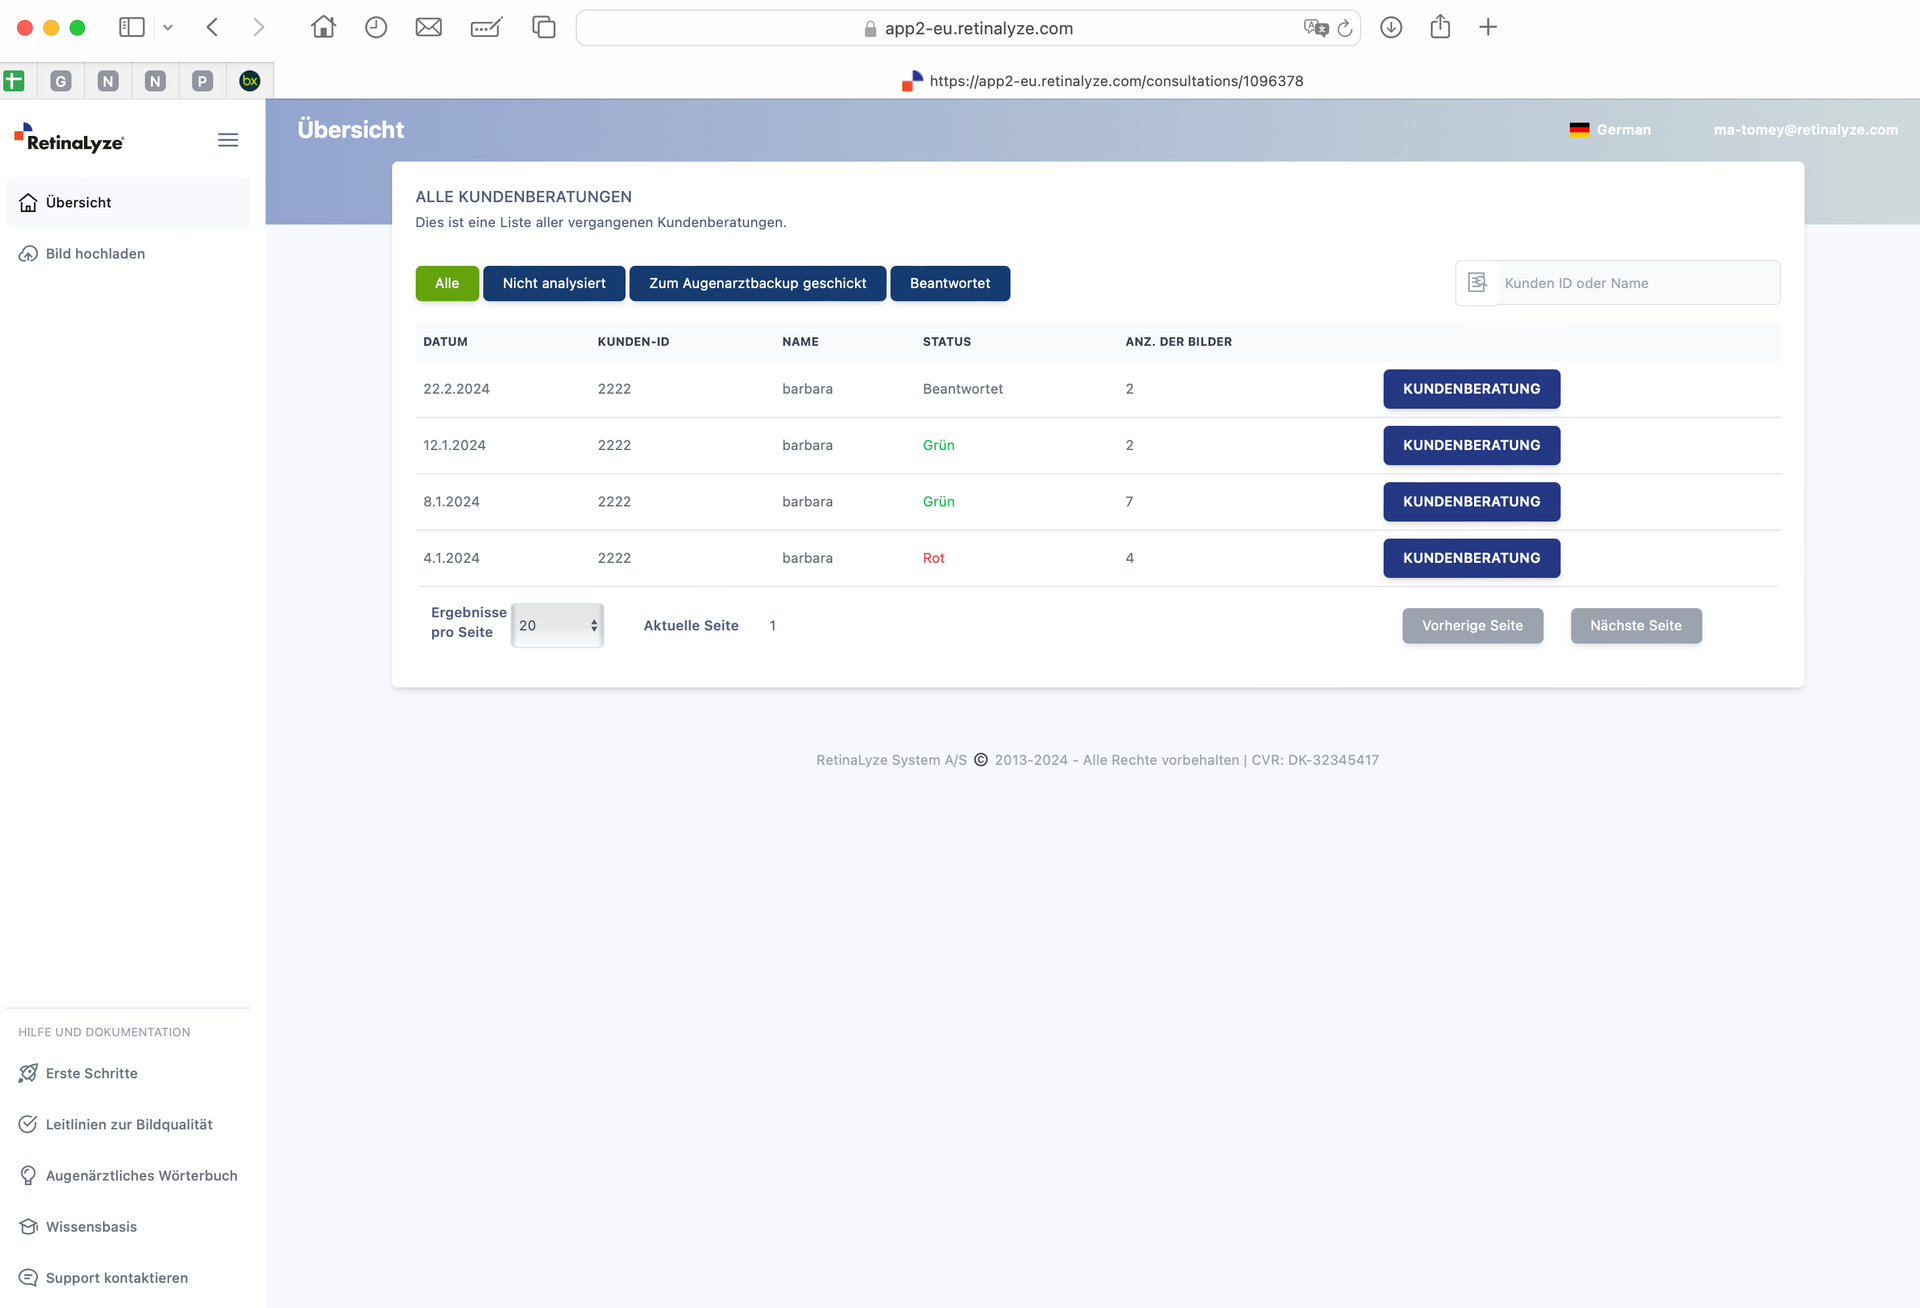1920x1308 pixels.
Task: Open Kundenberatung for 4.1.2024 row
Action: point(1471,558)
